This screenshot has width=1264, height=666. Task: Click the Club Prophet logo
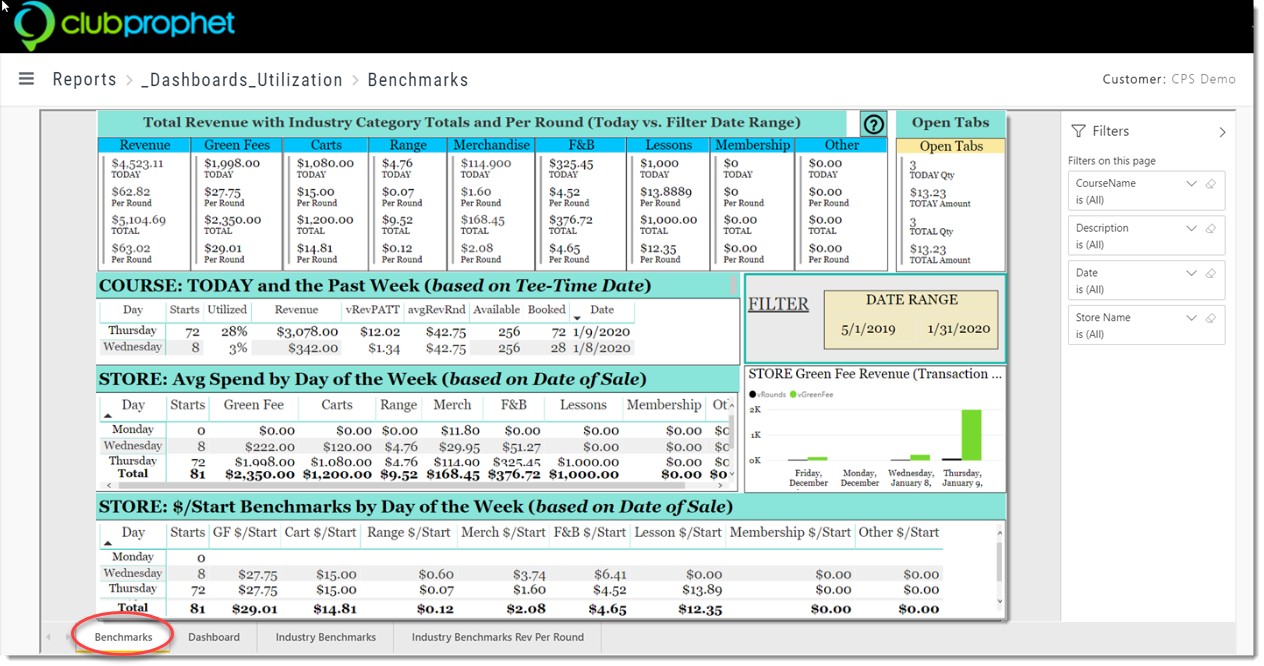pyautogui.click(x=125, y=25)
